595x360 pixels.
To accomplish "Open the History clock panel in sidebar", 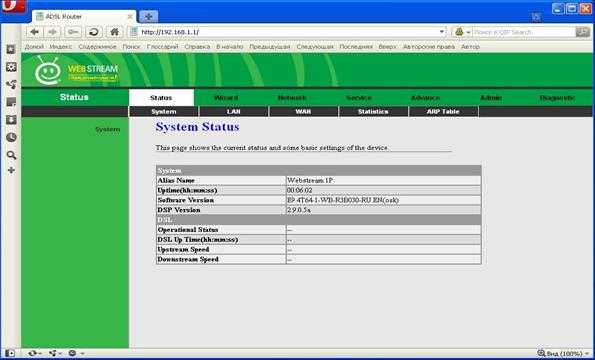I will [11, 137].
